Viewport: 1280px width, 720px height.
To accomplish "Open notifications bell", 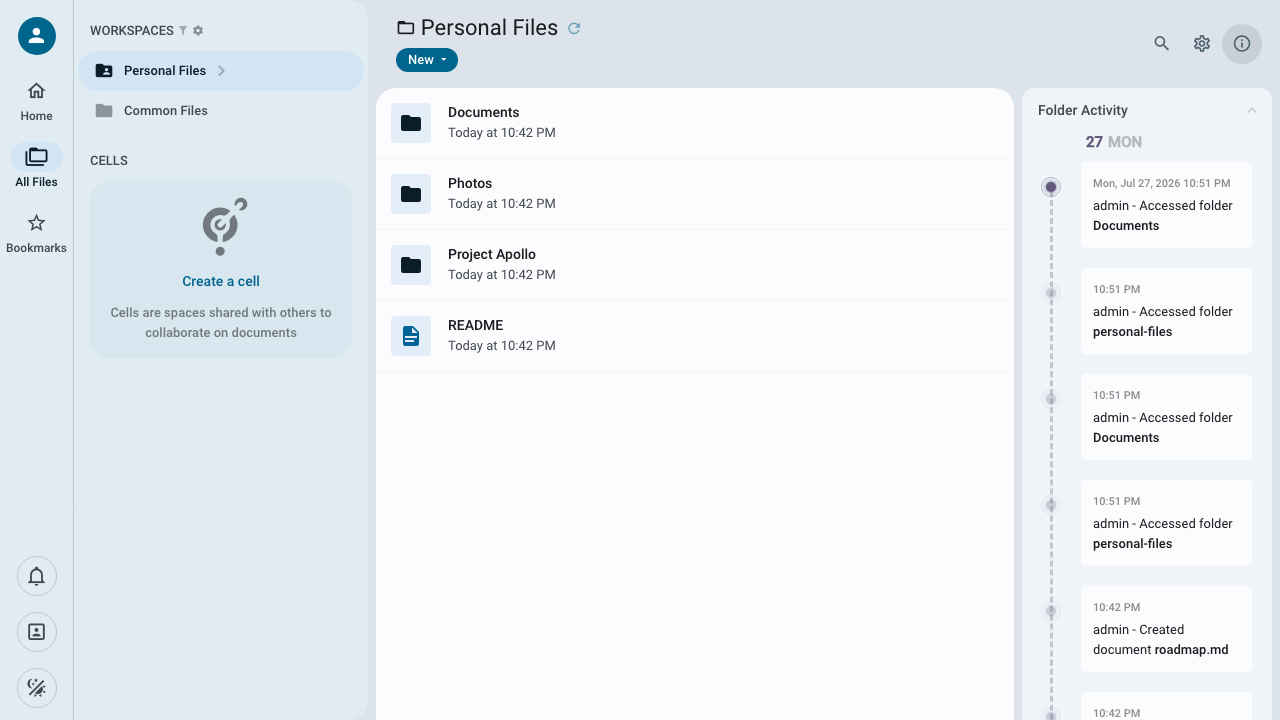I will tap(37, 576).
